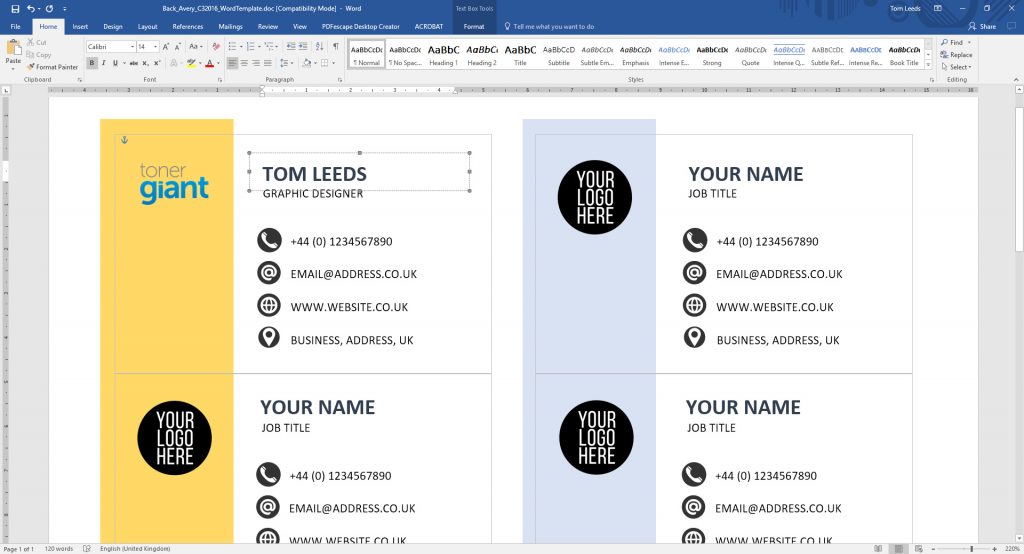1024x554 pixels.
Task: Click Grow Font icon
Action: coord(166,46)
